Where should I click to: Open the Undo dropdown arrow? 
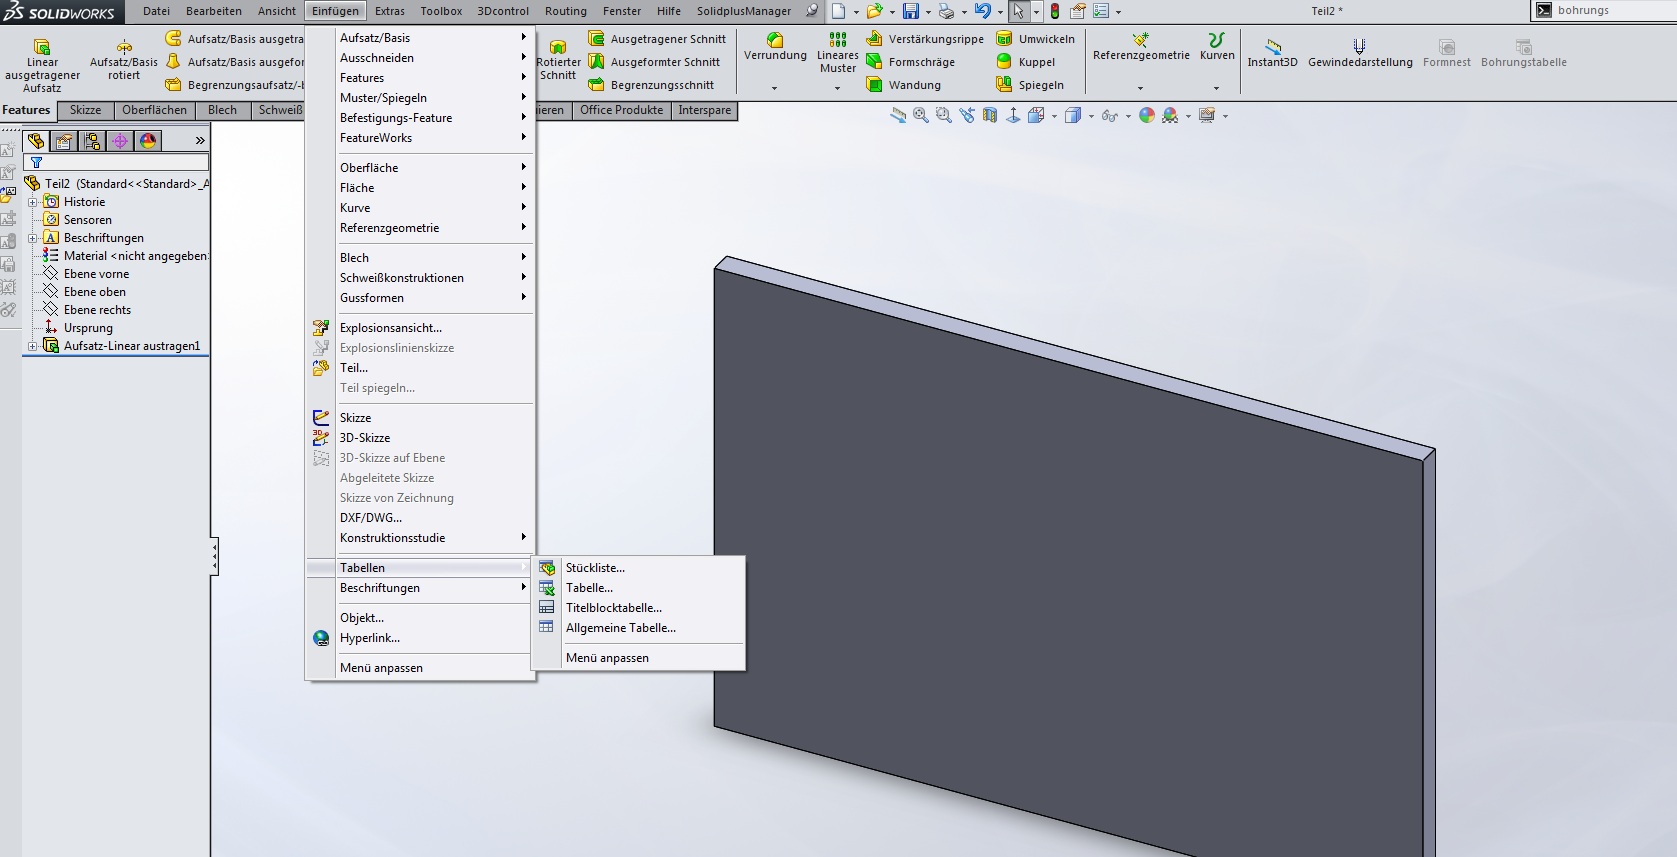(x=1000, y=12)
